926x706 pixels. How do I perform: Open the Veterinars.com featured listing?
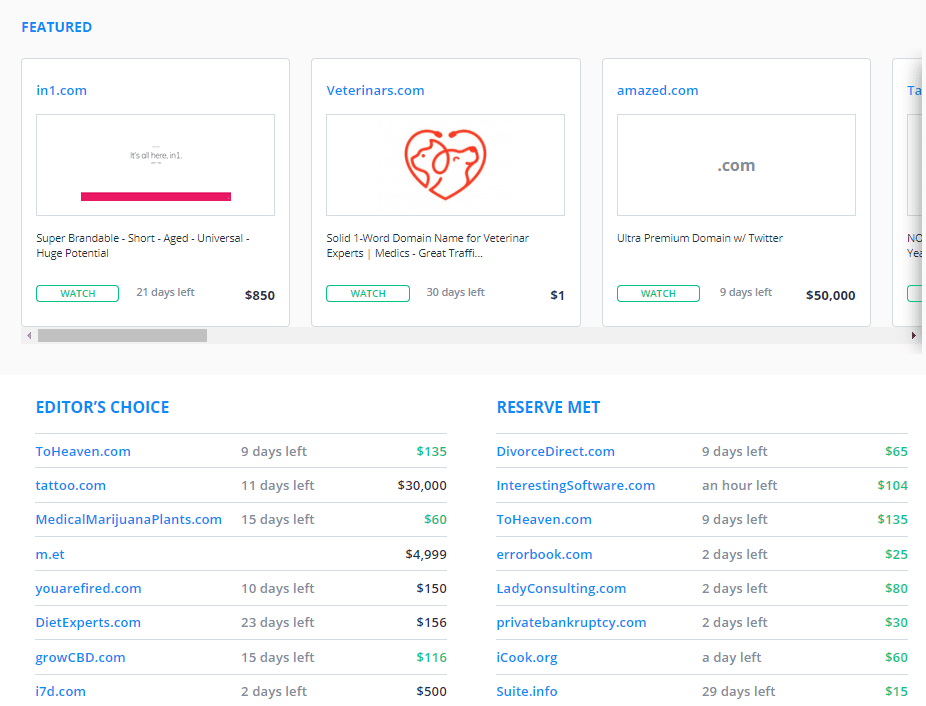[x=375, y=90]
